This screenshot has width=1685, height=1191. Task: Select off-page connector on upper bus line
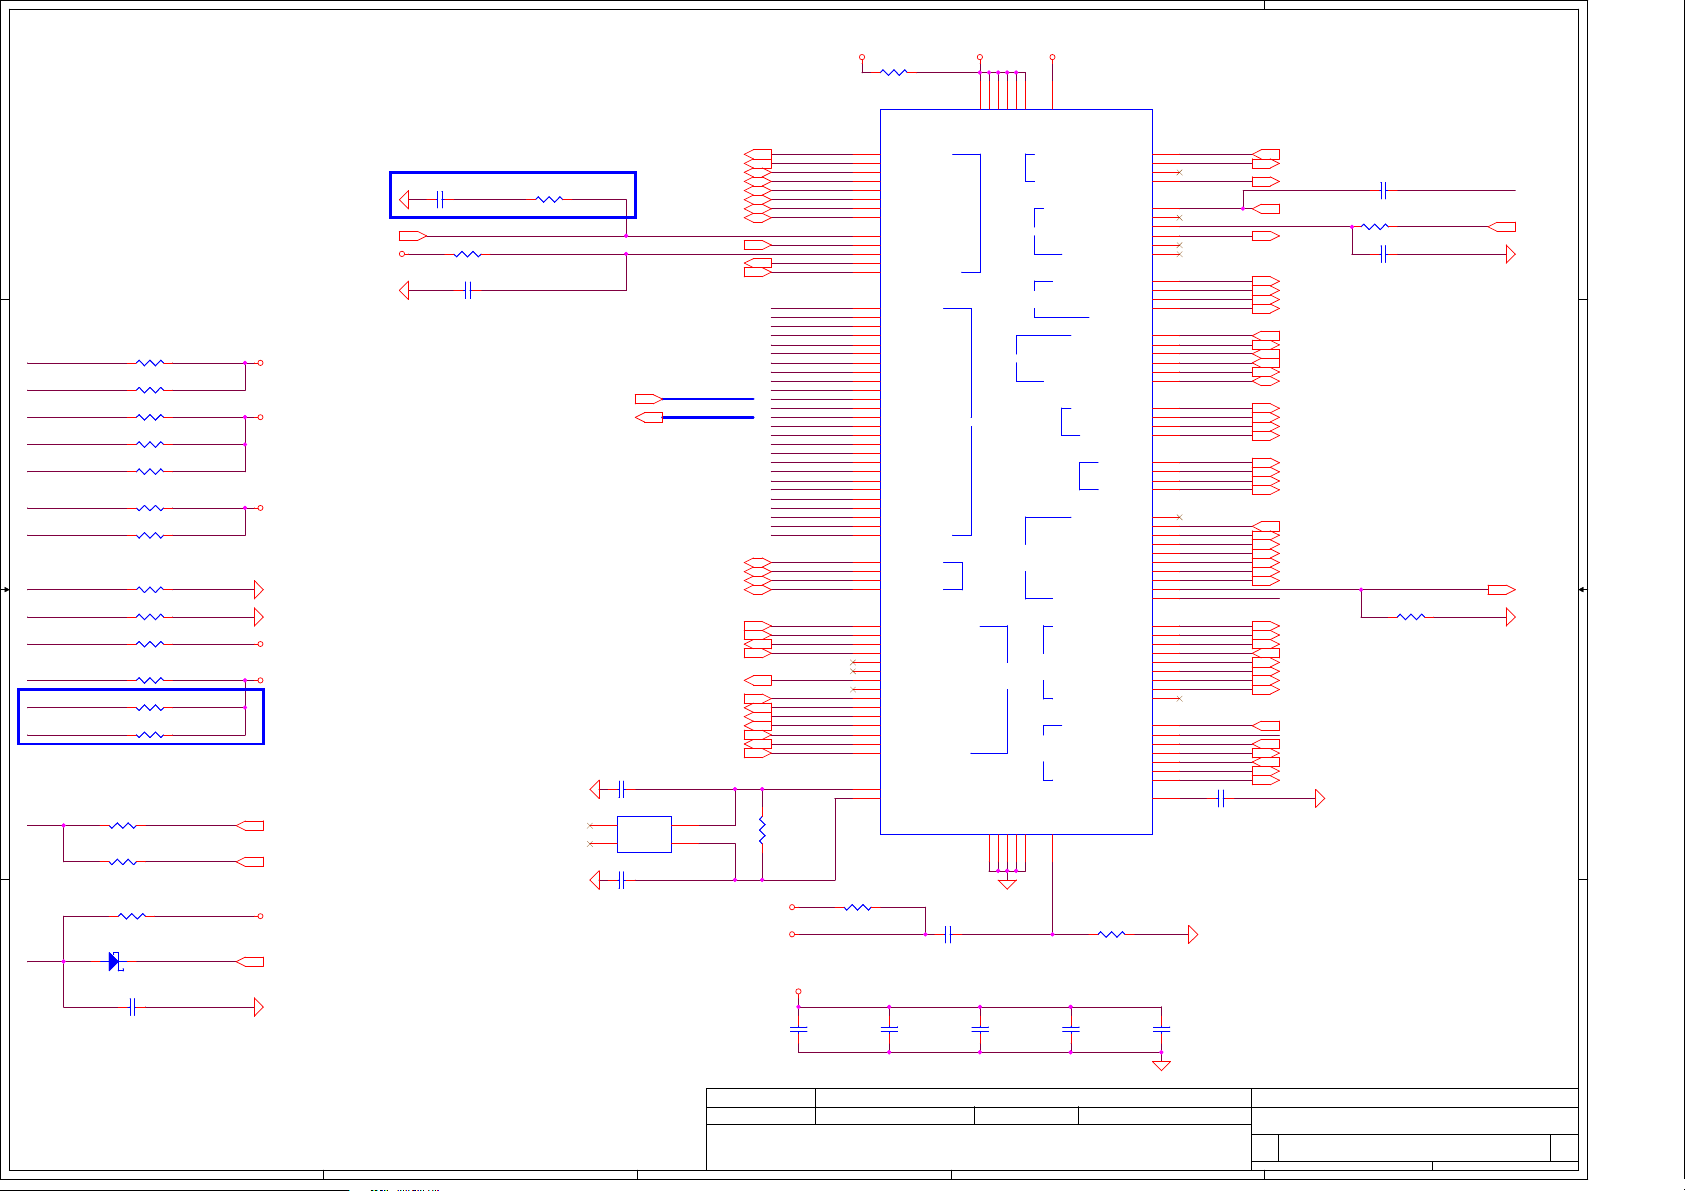(x=648, y=399)
